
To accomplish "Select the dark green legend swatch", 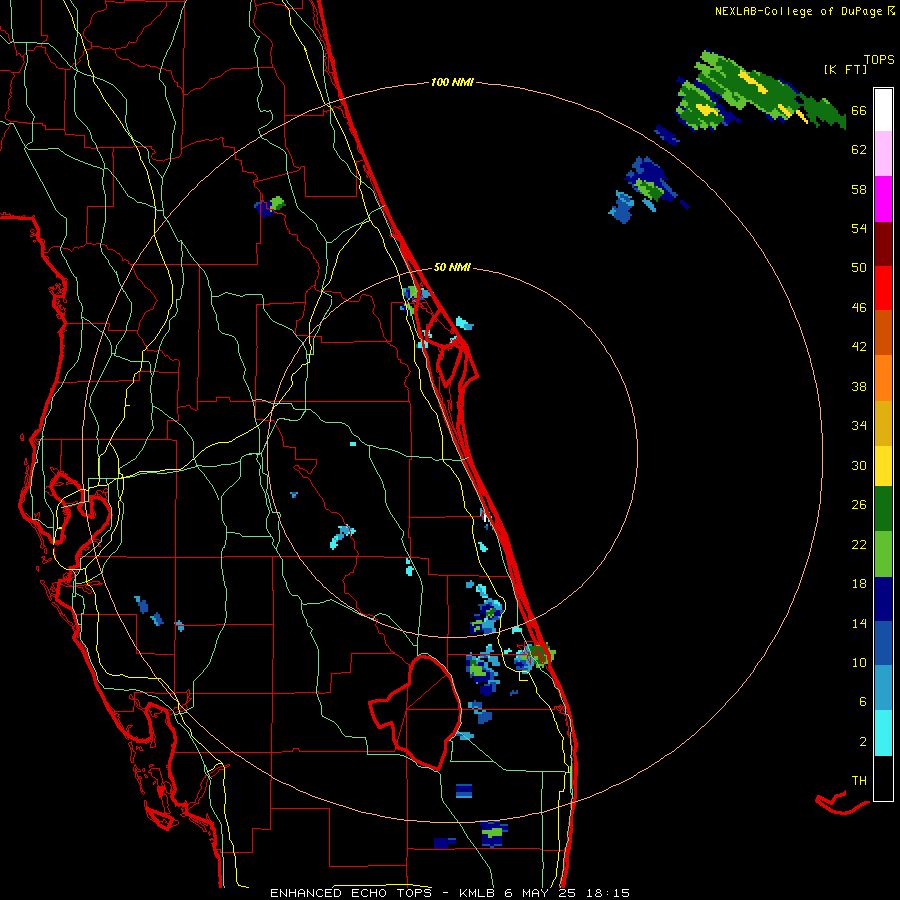I will tap(883, 509).
